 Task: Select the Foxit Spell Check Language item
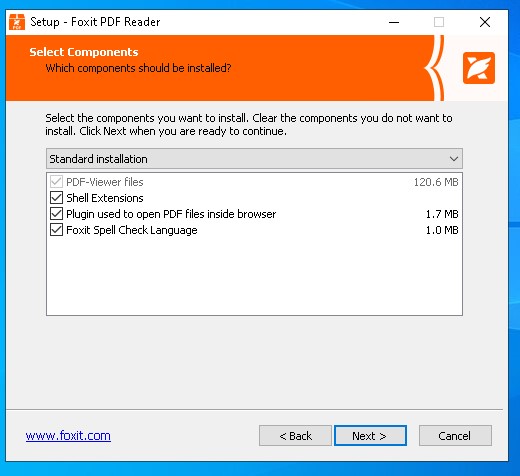click(x=132, y=230)
